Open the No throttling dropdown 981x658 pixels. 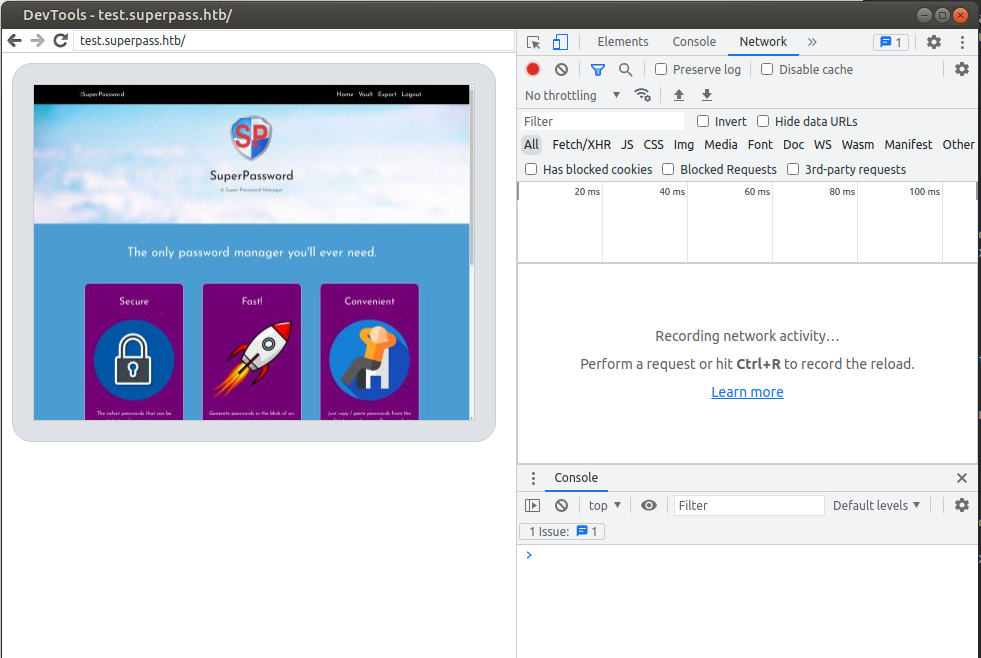pyautogui.click(x=572, y=95)
